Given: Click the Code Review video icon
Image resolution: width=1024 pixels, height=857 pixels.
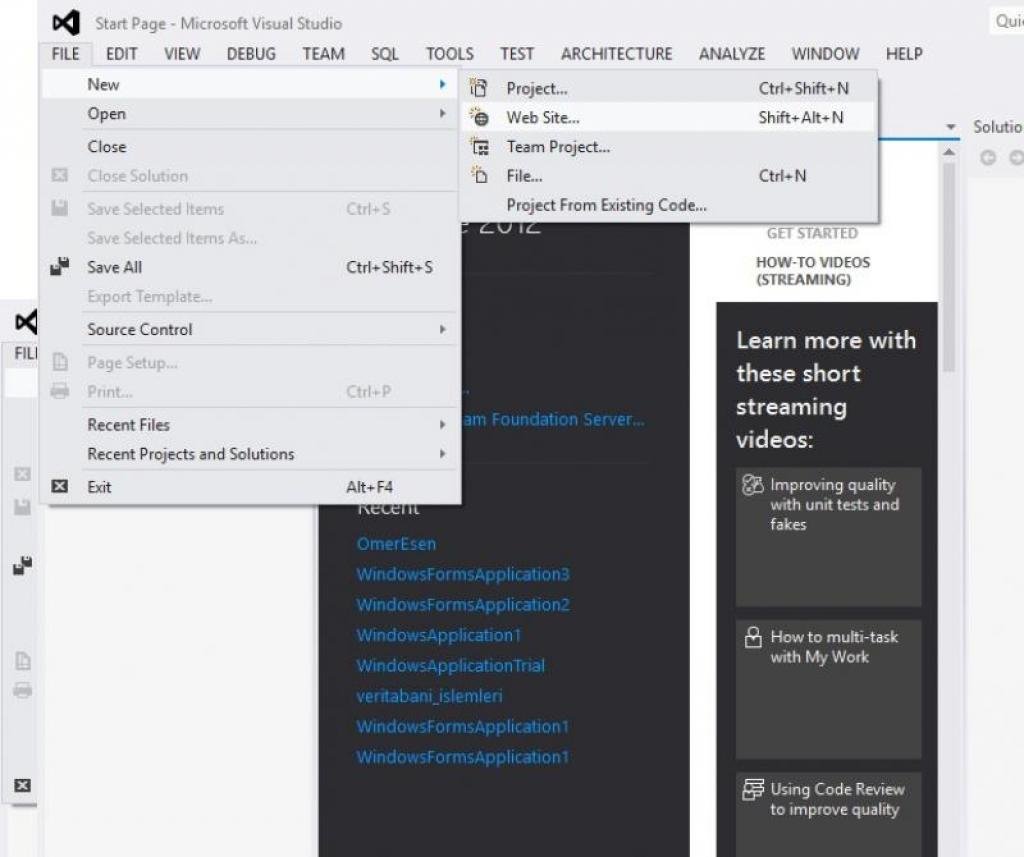Looking at the screenshot, I should coord(753,789).
